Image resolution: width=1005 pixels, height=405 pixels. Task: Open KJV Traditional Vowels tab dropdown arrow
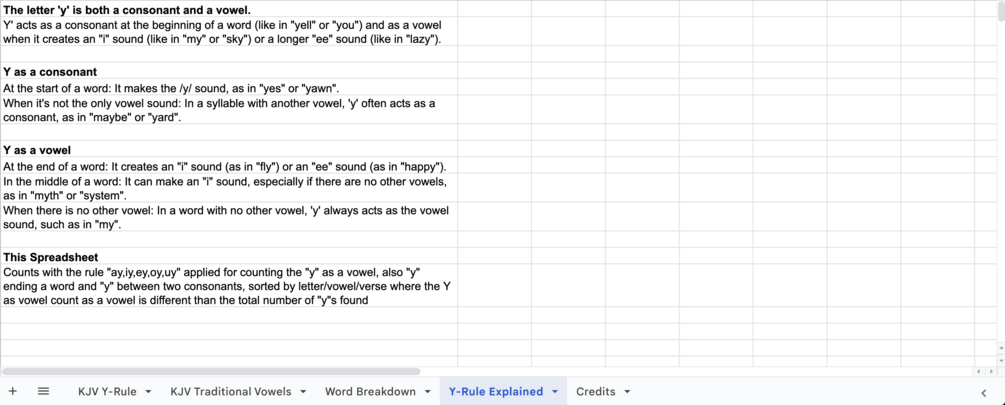(303, 392)
